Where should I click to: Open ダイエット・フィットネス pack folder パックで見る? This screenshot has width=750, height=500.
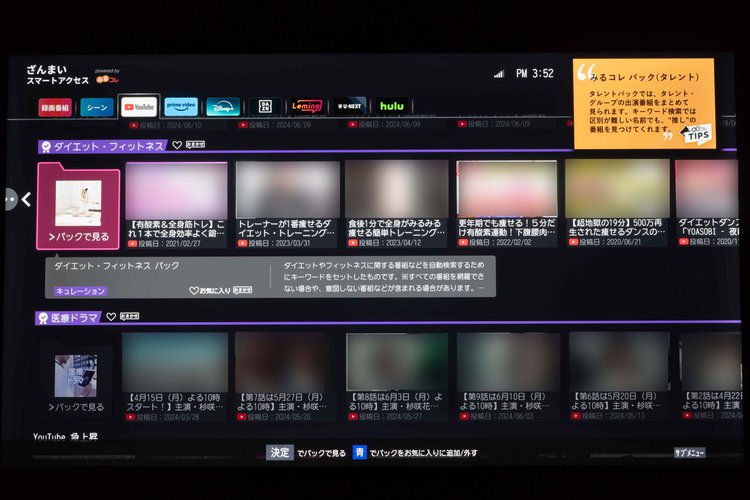78,206
